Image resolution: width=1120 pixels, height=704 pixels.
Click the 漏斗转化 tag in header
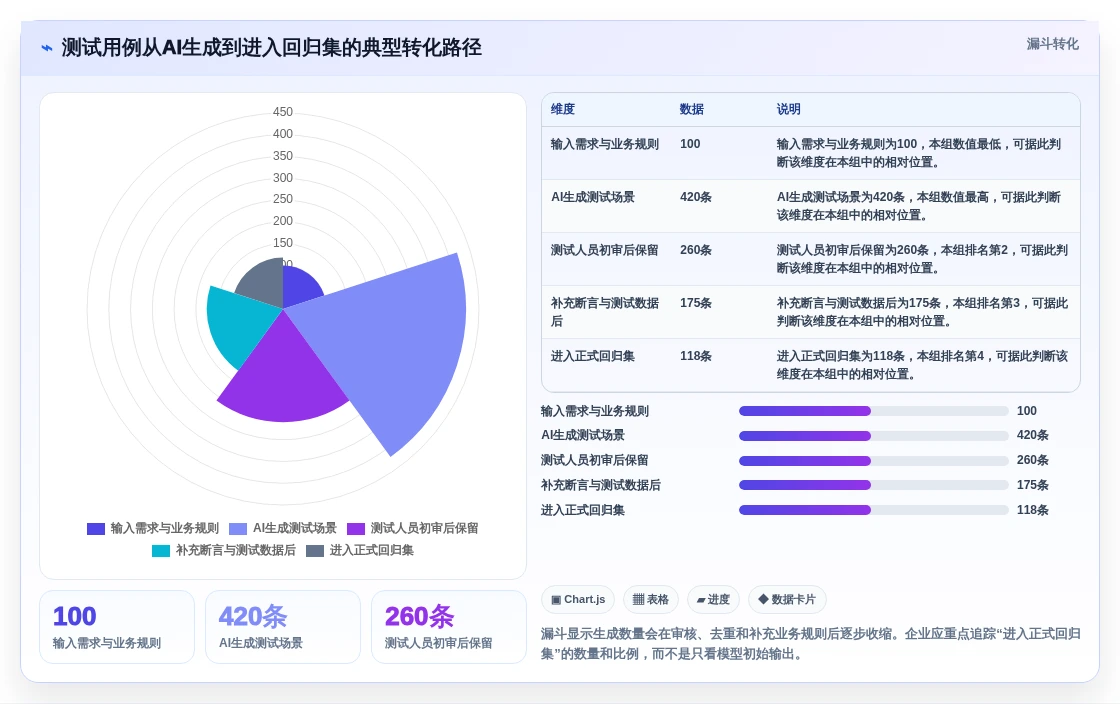pyautogui.click(x=1052, y=44)
